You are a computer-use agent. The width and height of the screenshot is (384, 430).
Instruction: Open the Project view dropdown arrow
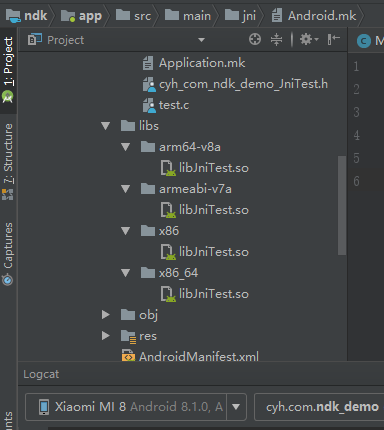[201, 40]
